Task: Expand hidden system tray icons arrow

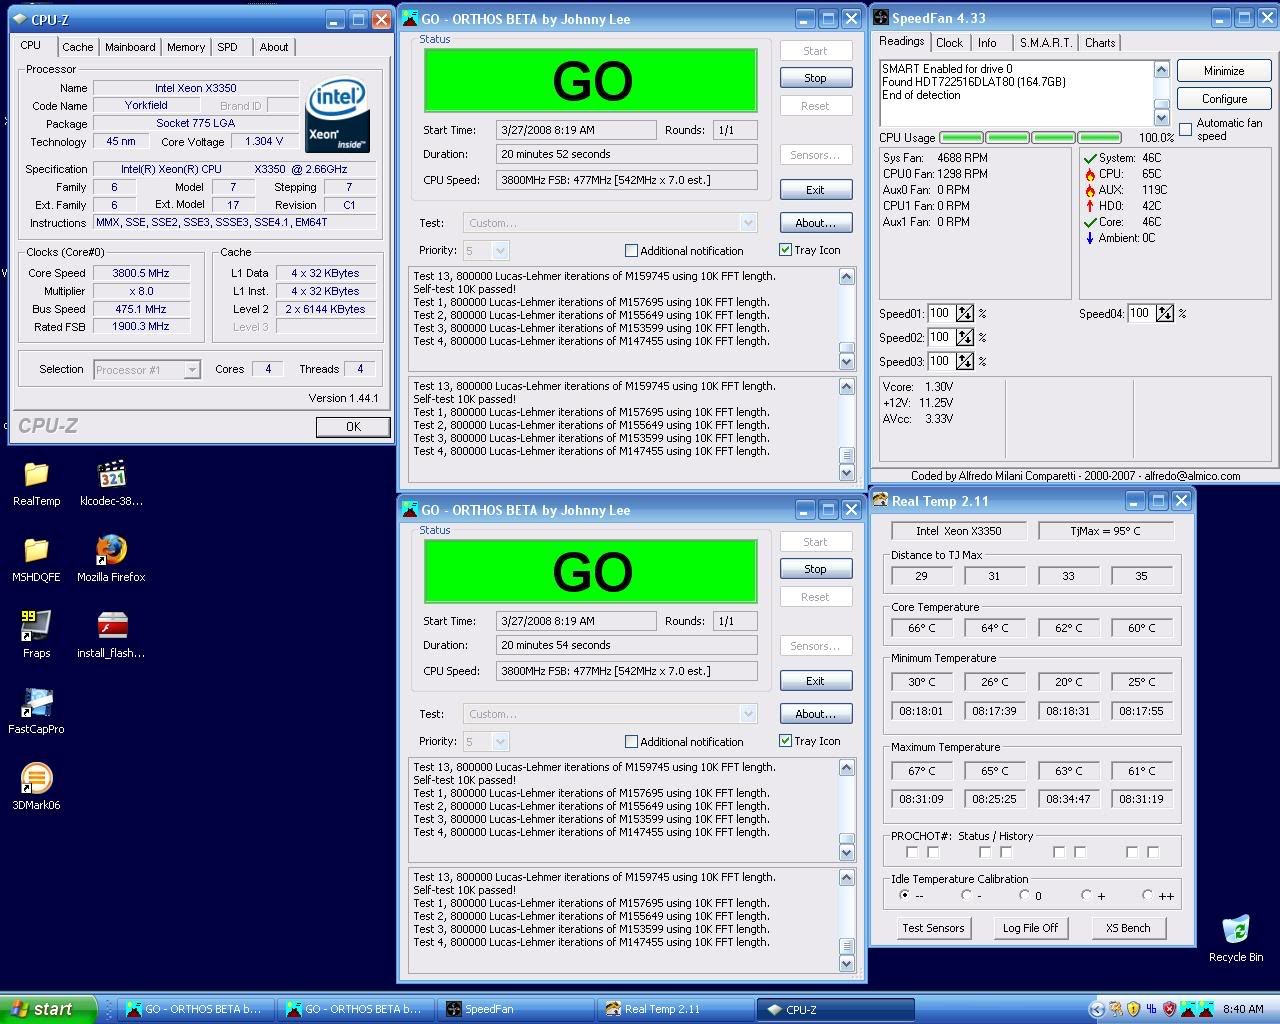Action: click(1097, 1009)
